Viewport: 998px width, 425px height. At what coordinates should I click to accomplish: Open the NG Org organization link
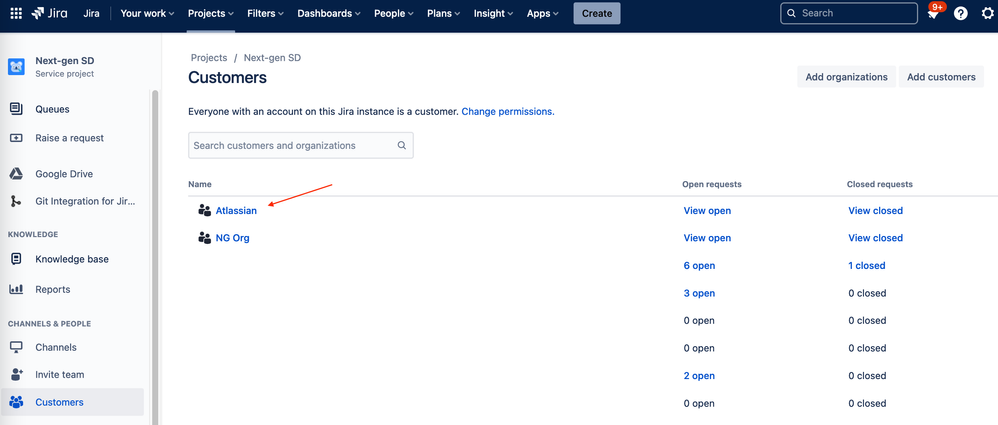[232, 238]
